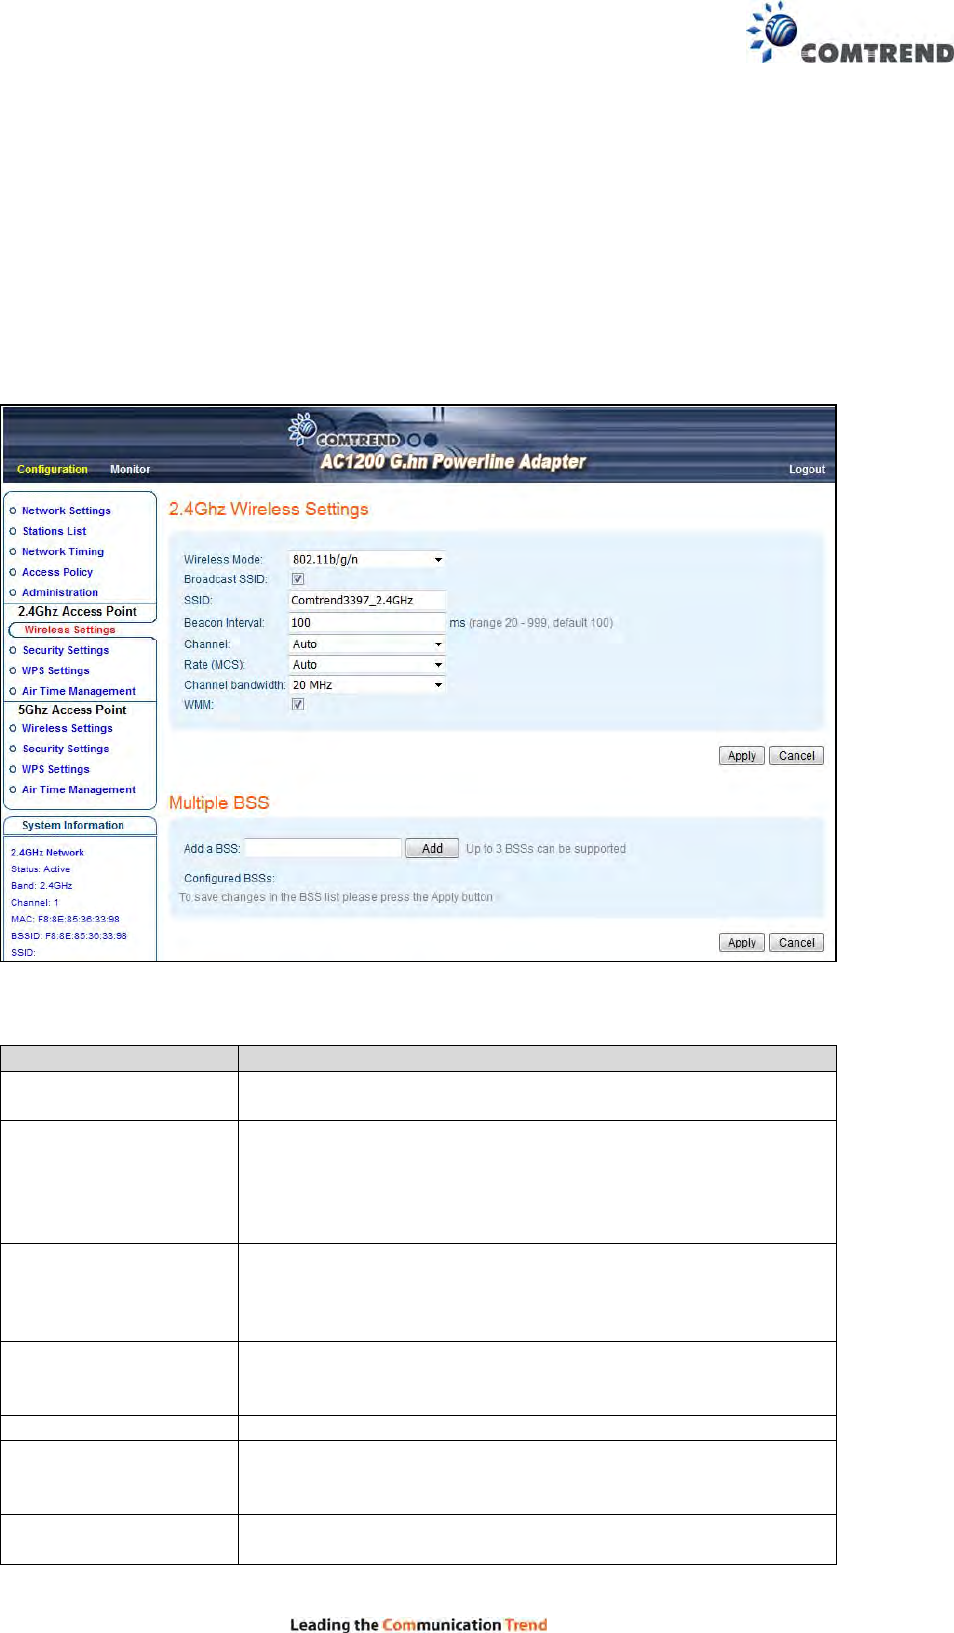Open 2.4Ghz WPS Settings
The height and width of the screenshot is (1633, 954).
point(56,671)
